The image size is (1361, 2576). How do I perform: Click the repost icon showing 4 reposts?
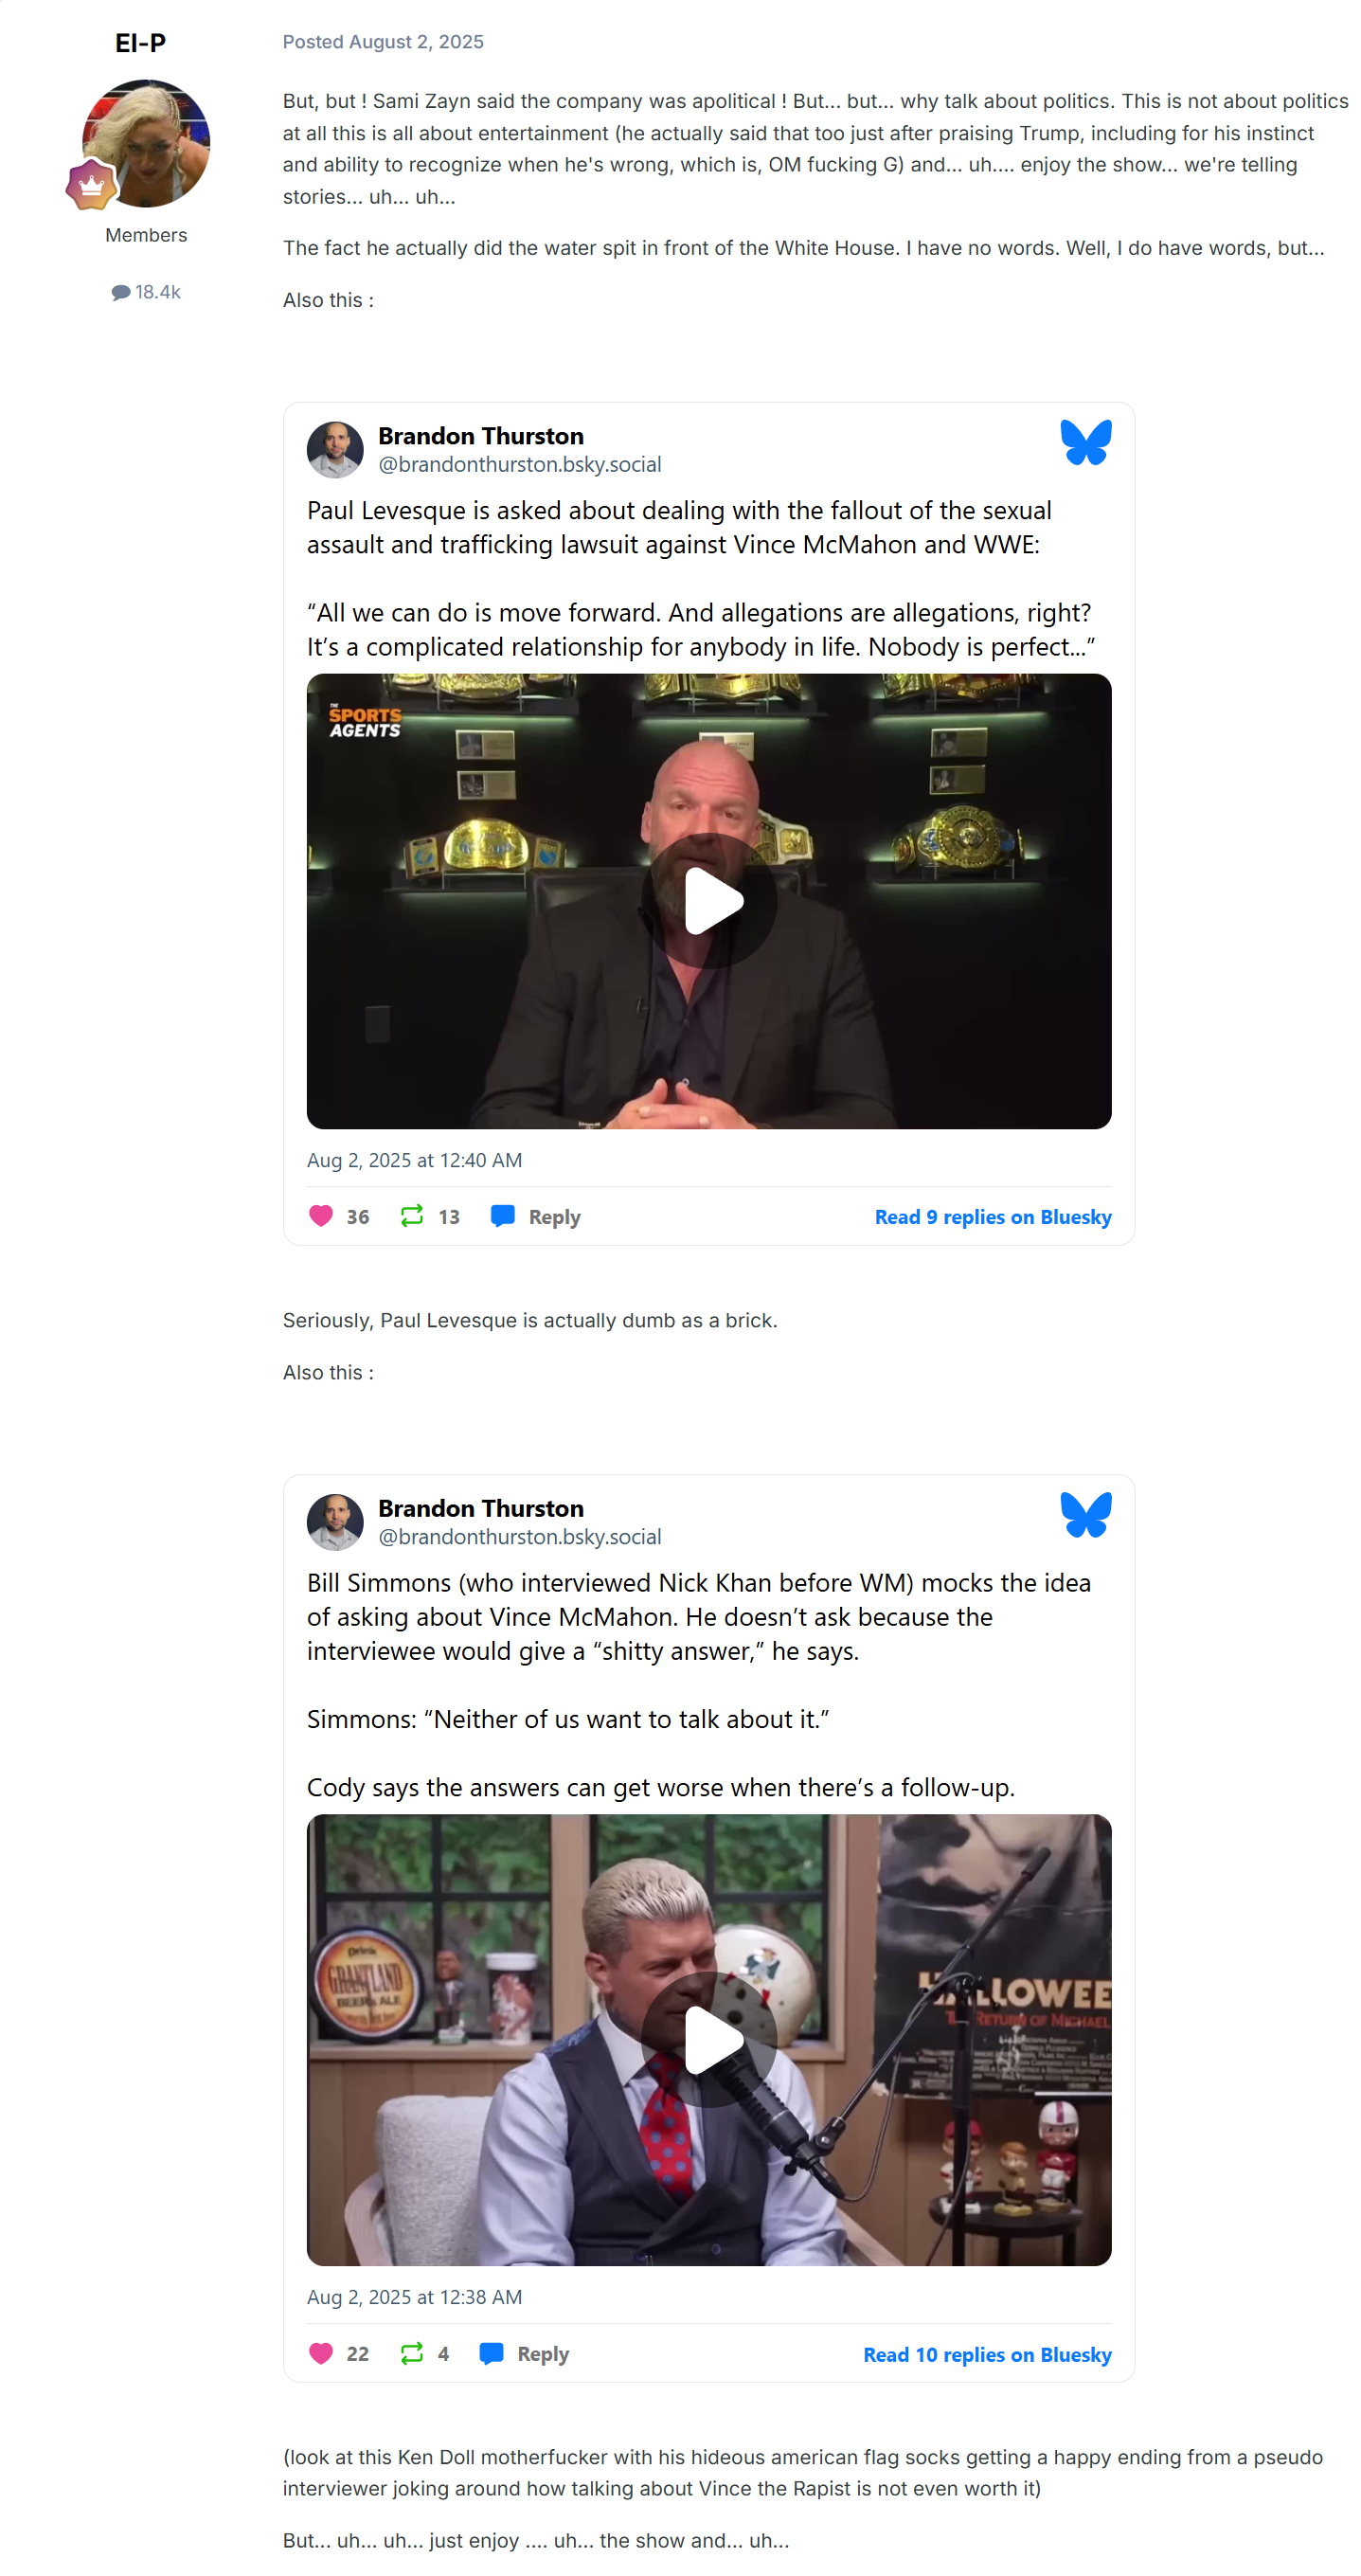point(412,2353)
